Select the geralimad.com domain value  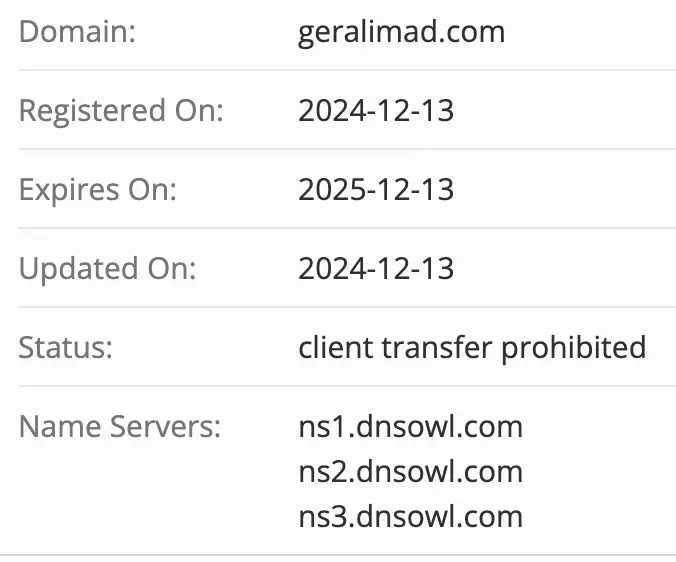[x=401, y=32]
